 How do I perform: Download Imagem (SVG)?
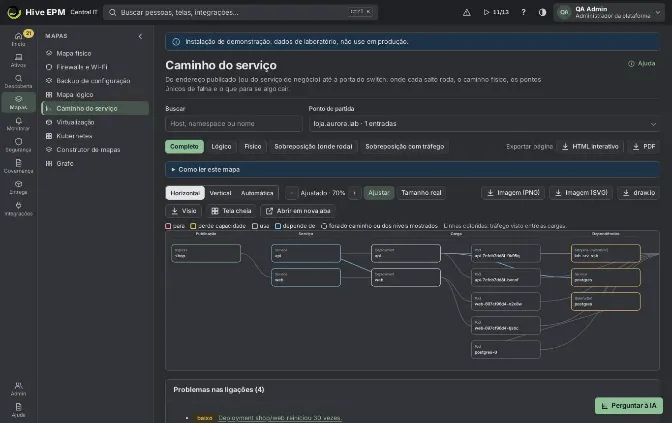pyautogui.click(x=581, y=193)
